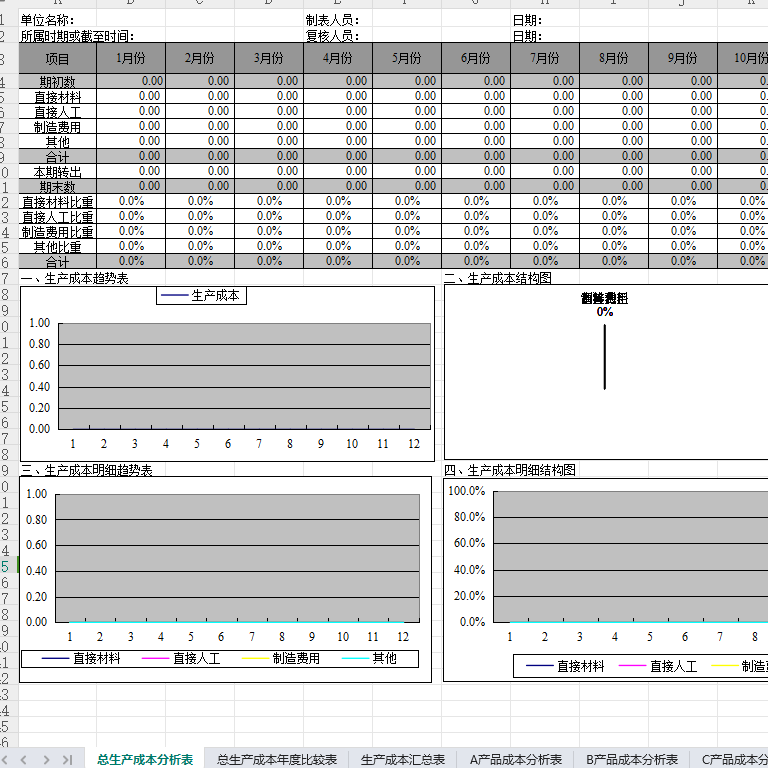Select the 0% data label in structure chart
The height and width of the screenshot is (768, 768).
pos(605,312)
